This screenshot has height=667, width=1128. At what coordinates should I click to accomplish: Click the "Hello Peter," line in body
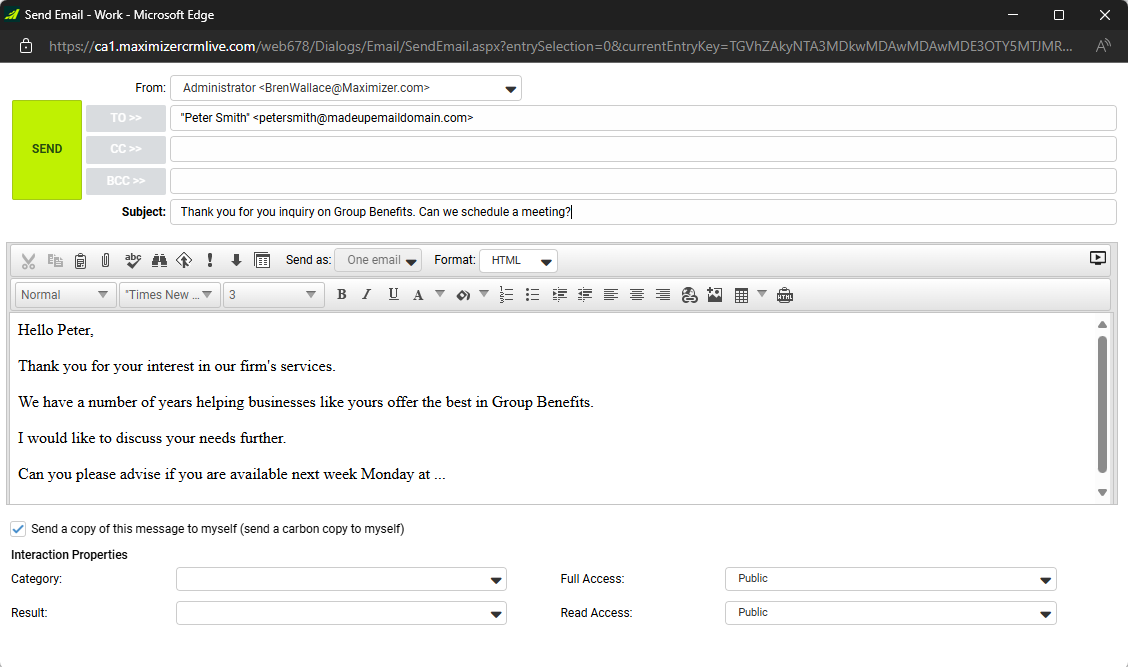[x=55, y=330]
